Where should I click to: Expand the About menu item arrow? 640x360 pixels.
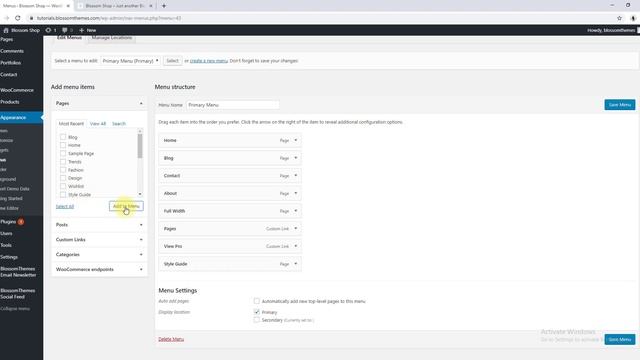pos(296,193)
